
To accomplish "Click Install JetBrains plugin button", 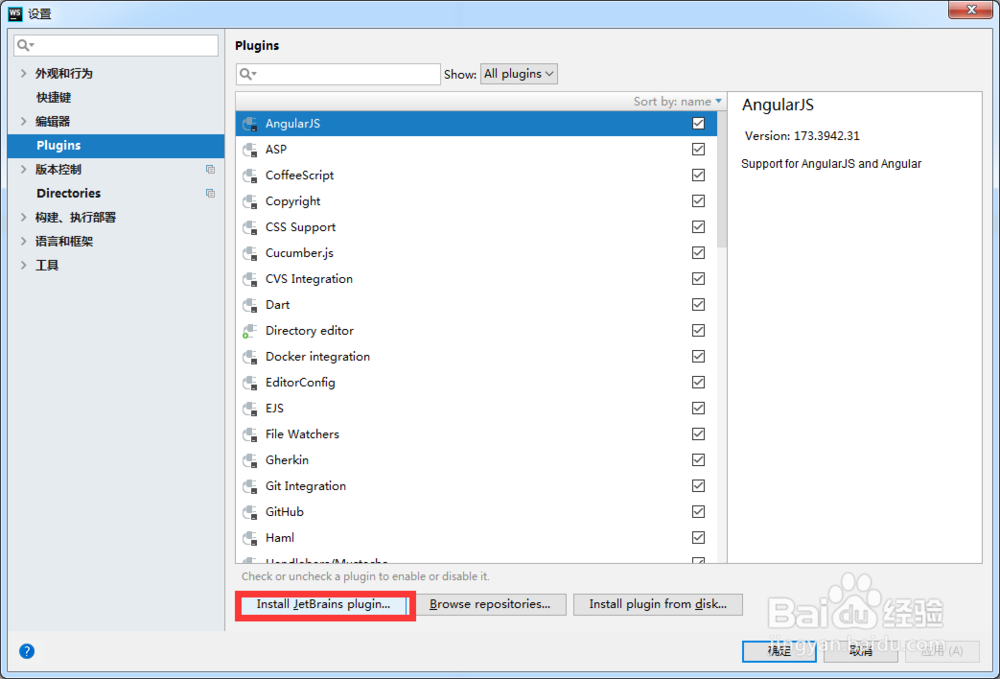I will coord(323,604).
